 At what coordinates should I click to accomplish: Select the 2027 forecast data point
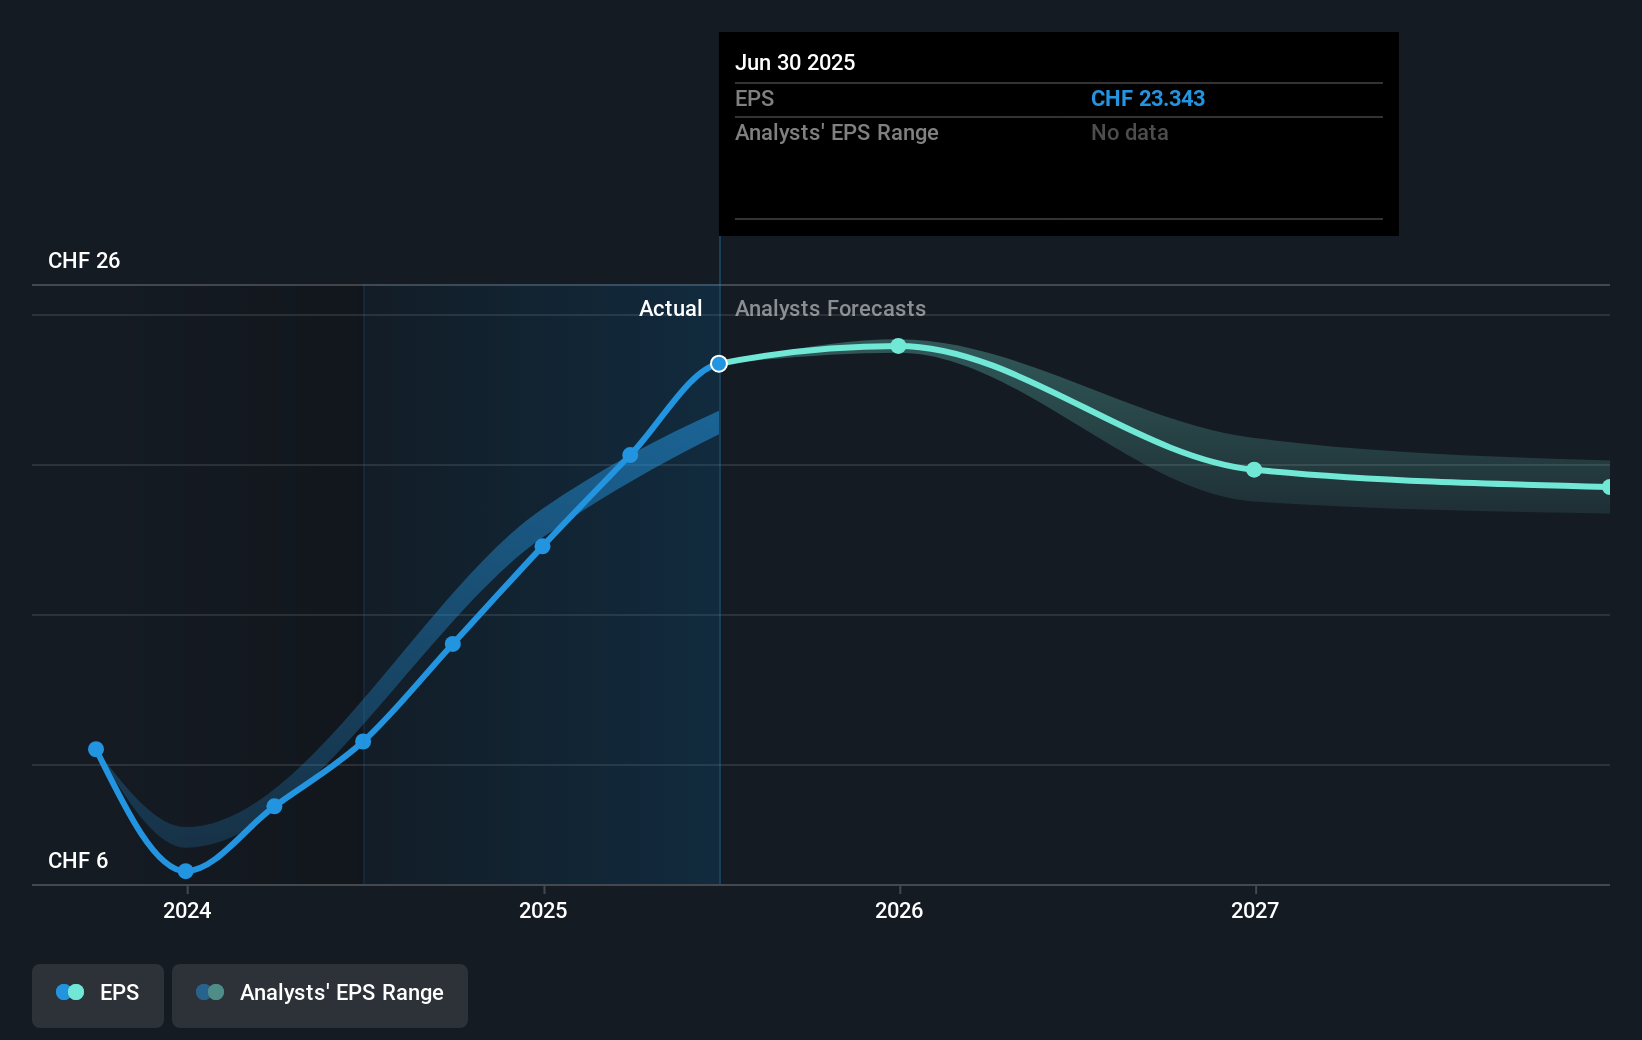[x=1254, y=469]
